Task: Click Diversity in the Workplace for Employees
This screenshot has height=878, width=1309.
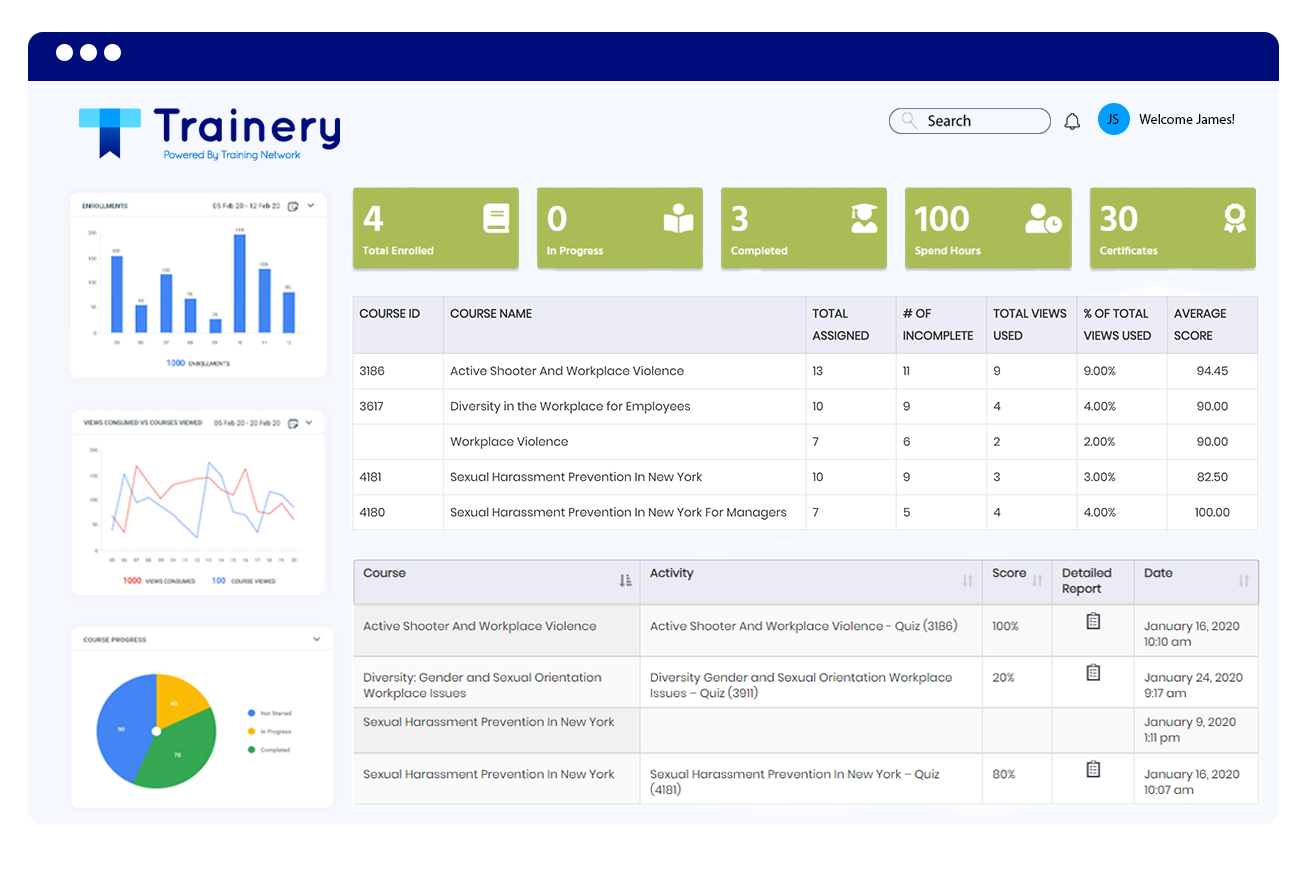Action: [570, 407]
